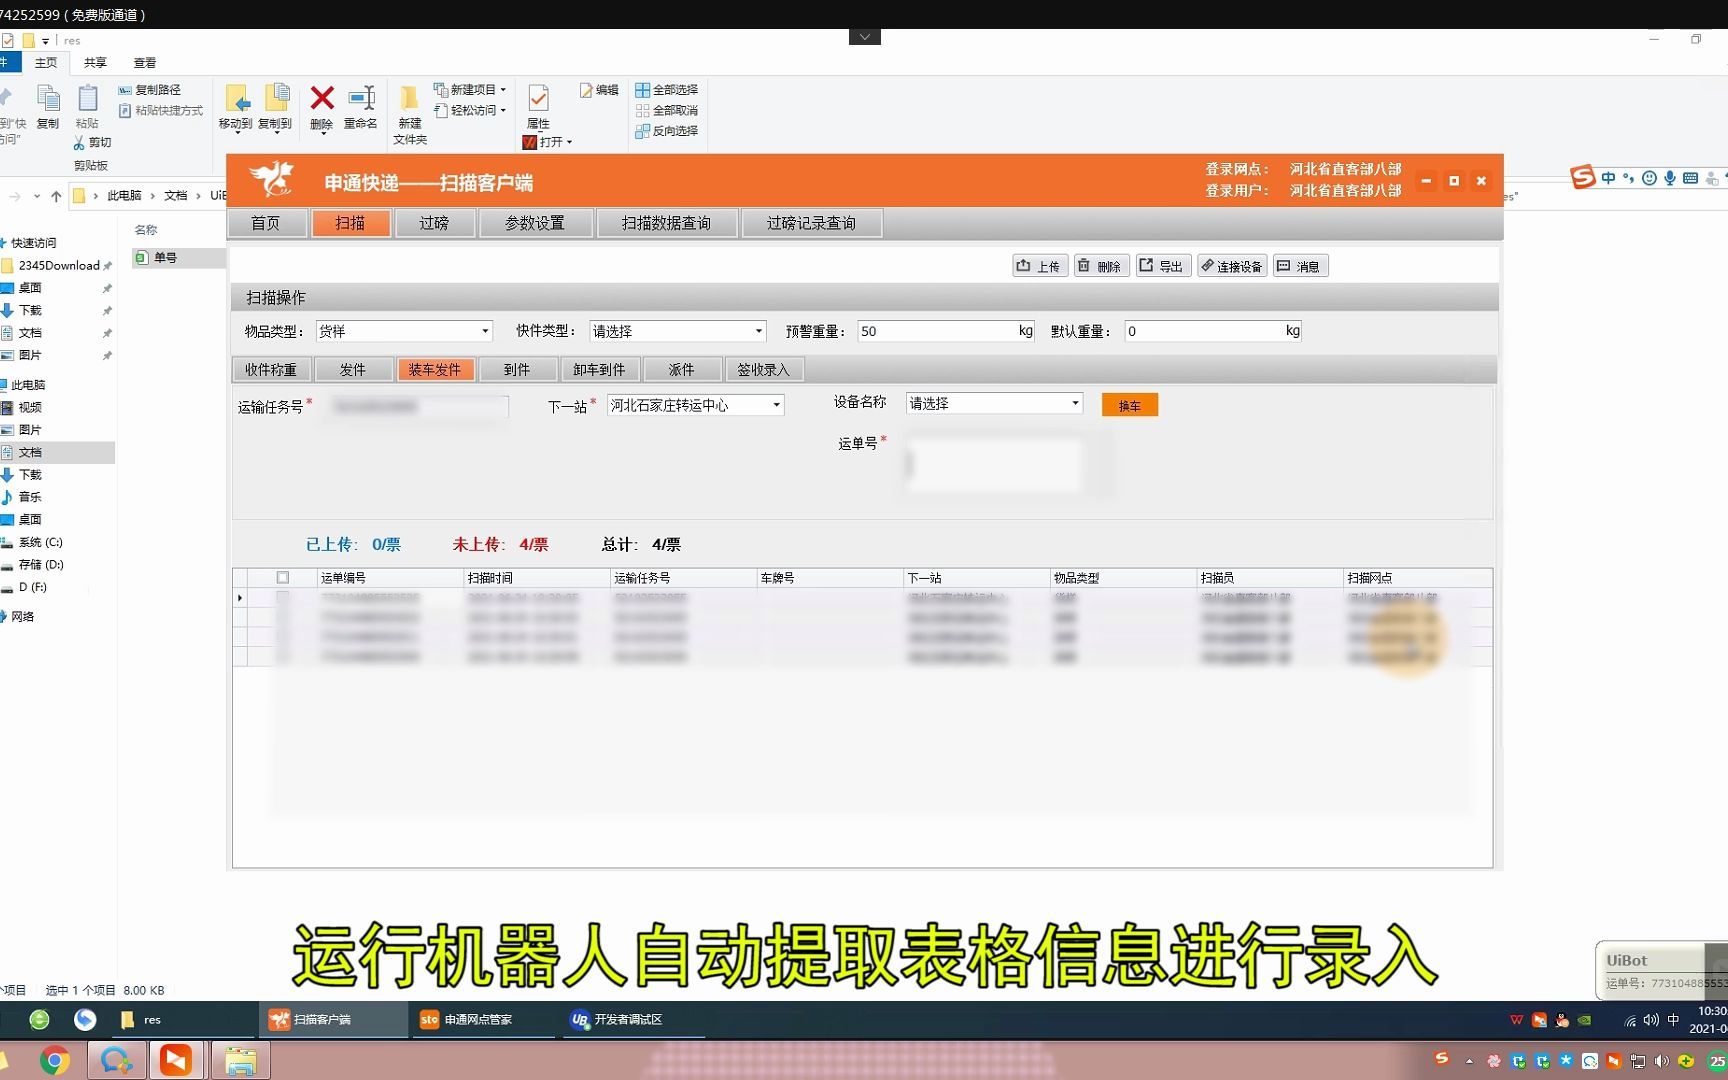The height and width of the screenshot is (1080, 1728).
Task: Click 全部取消 deselect all in the ribbon
Action: (x=666, y=110)
